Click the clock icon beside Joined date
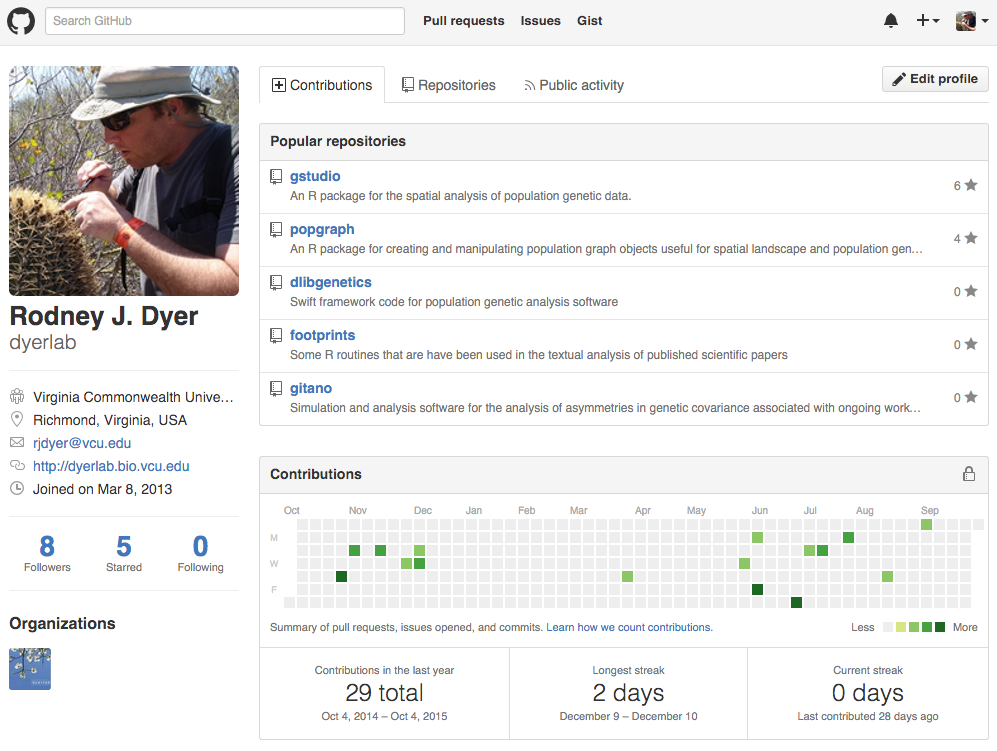This screenshot has width=997, height=751. point(17,488)
